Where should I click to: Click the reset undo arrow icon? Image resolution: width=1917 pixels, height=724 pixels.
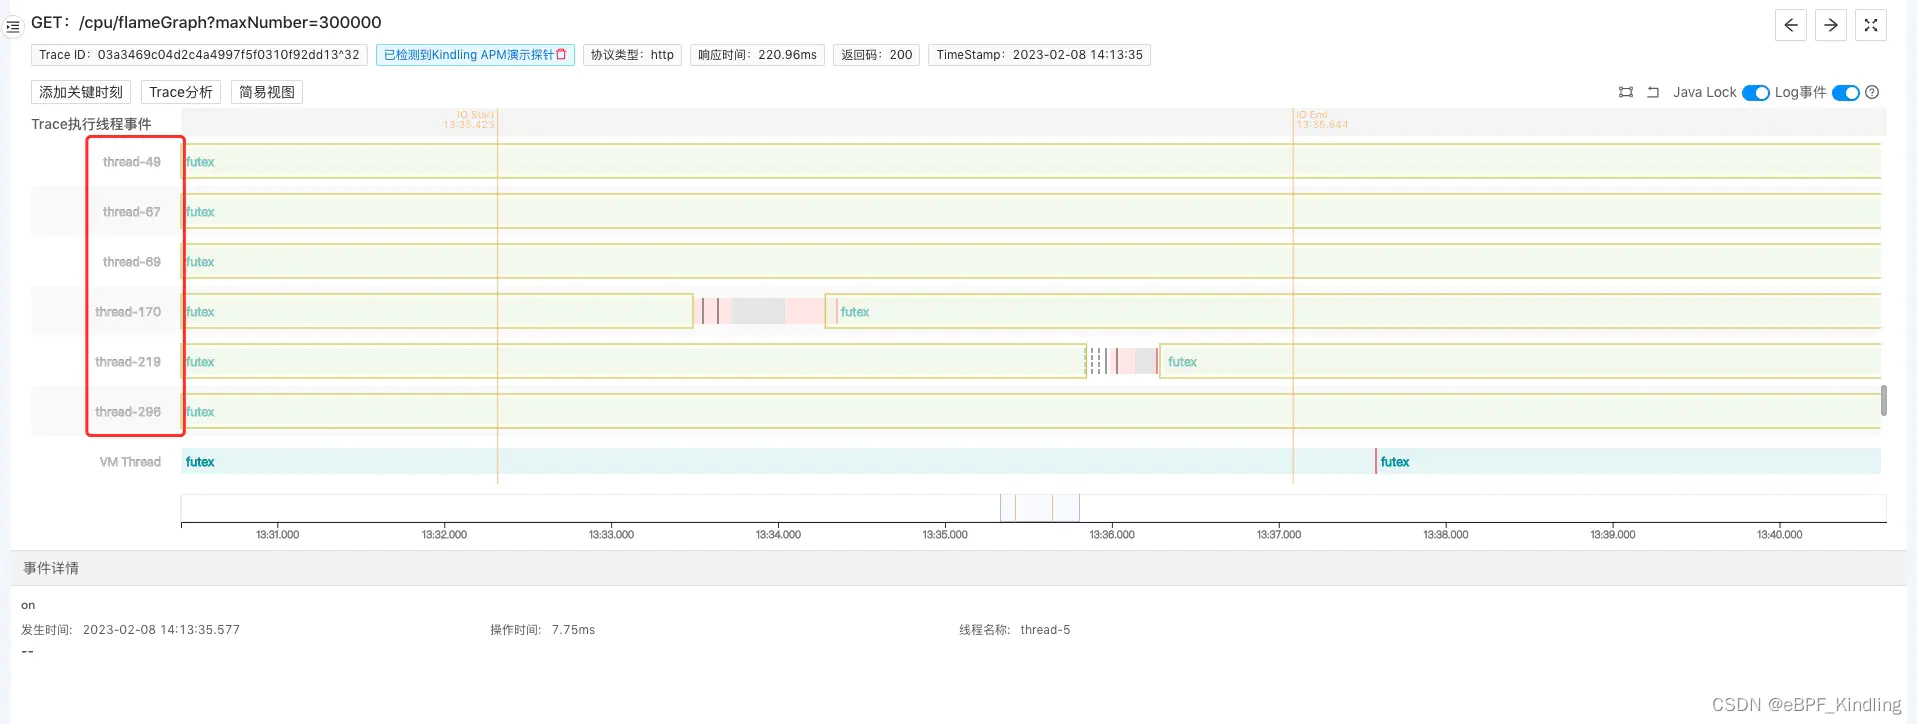click(x=1653, y=92)
